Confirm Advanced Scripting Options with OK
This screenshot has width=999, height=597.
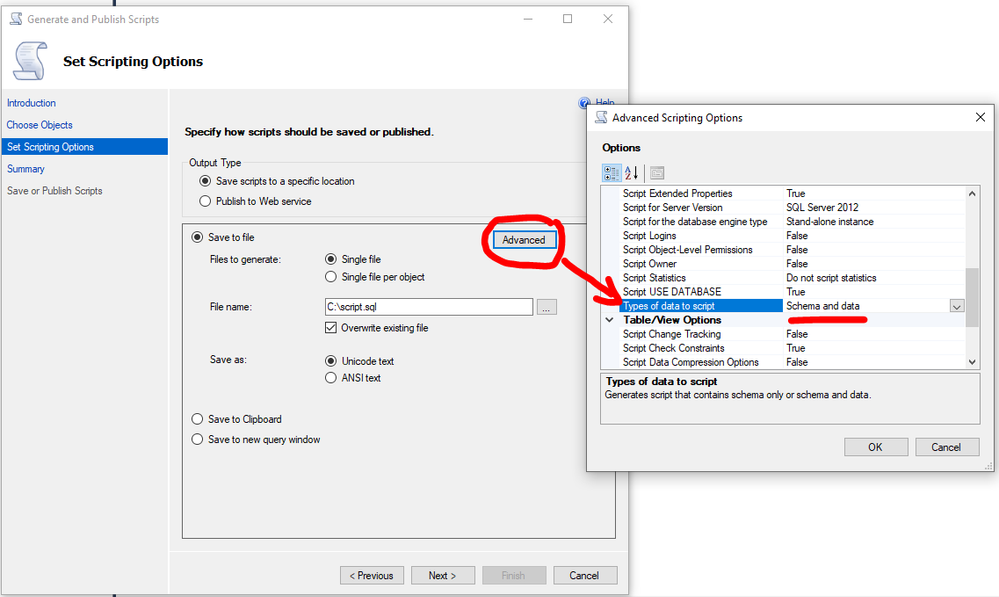pos(876,447)
